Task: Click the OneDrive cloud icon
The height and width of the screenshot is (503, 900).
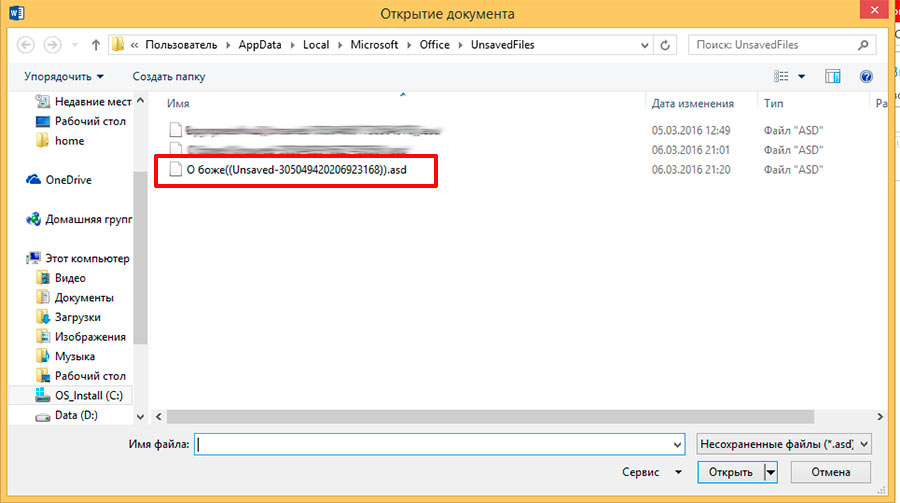Action: click(x=33, y=180)
